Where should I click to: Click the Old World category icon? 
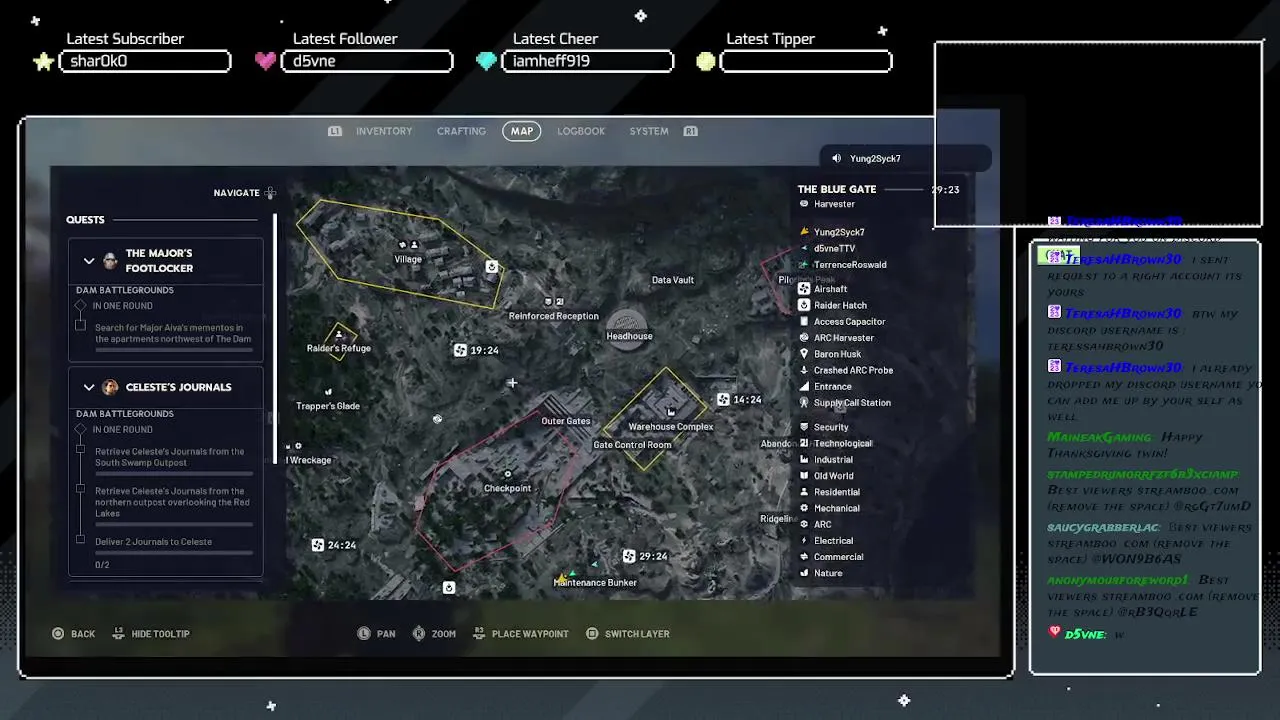pos(804,476)
